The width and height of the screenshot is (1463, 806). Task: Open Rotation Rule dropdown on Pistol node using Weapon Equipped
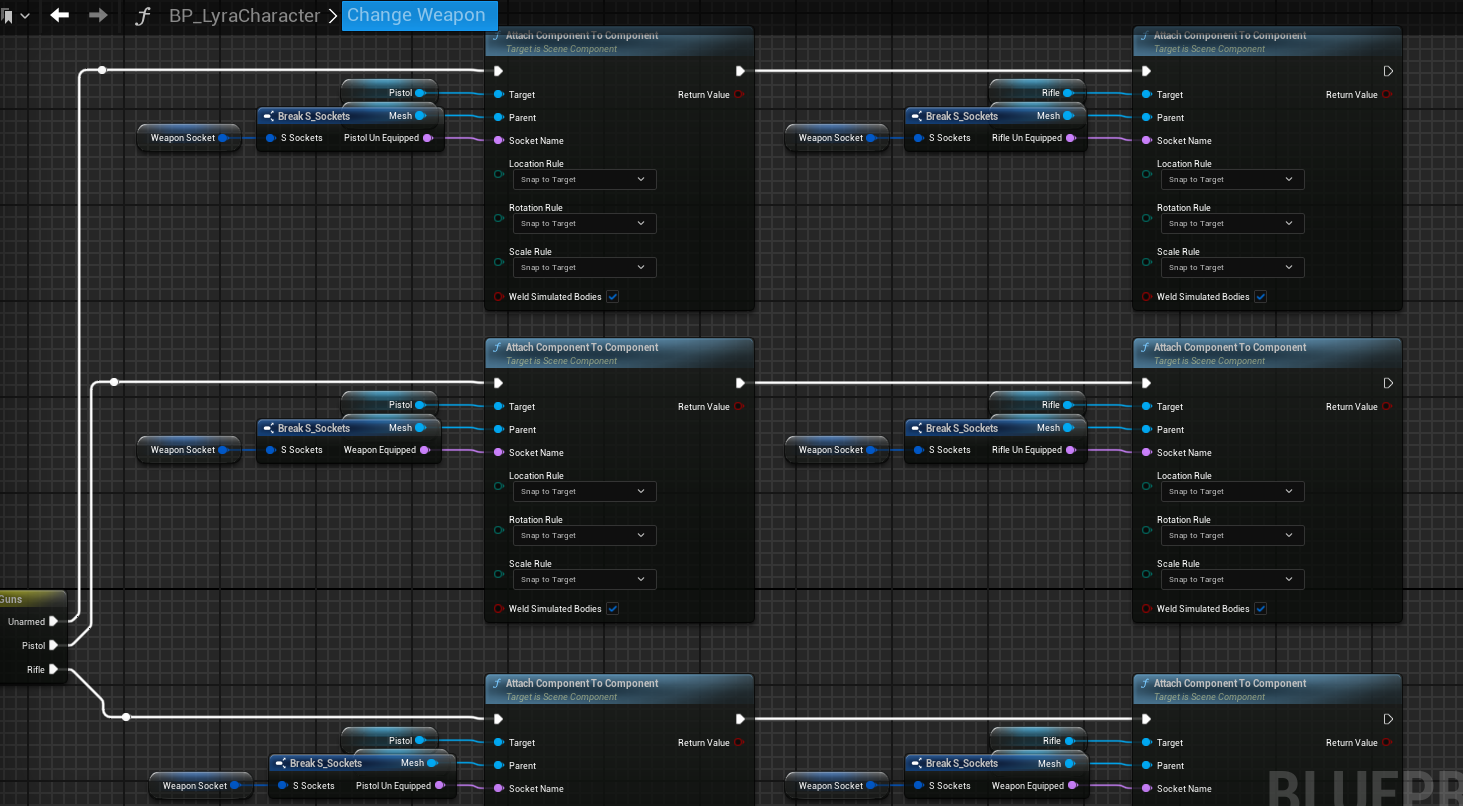pyautogui.click(x=585, y=536)
